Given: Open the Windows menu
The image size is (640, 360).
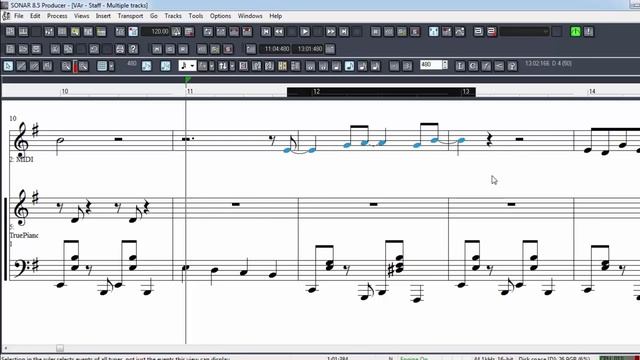Looking at the screenshot, I should pos(250,16).
